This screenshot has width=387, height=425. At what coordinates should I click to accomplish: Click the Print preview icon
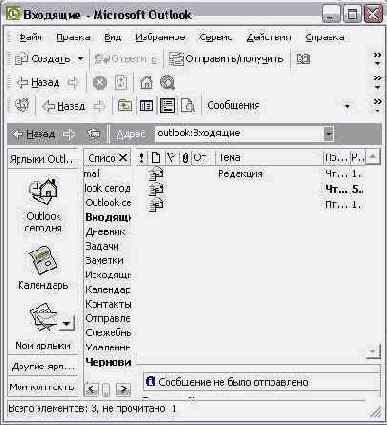188,106
